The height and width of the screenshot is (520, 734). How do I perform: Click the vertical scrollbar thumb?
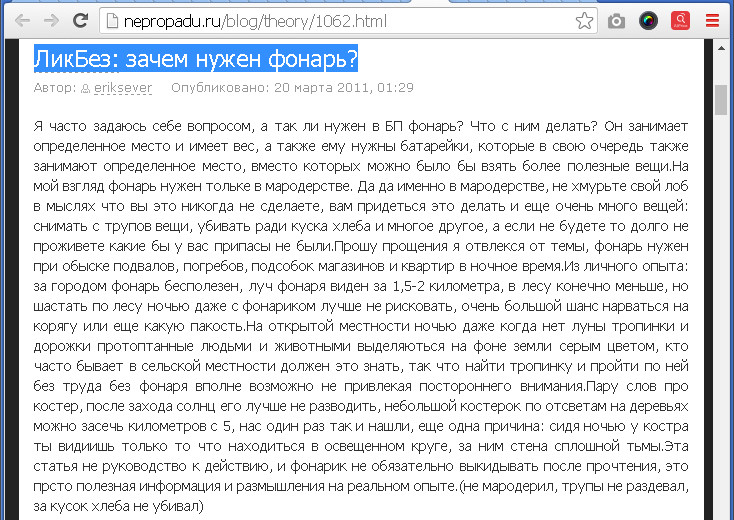coord(721,100)
